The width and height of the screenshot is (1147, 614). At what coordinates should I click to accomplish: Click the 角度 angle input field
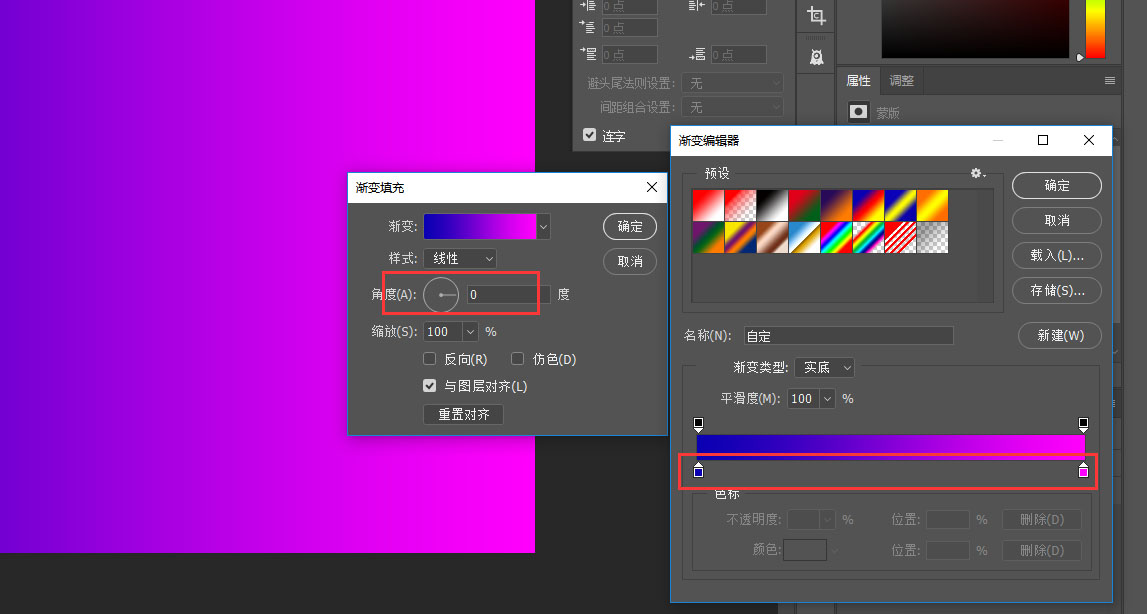[x=508, y=294]
